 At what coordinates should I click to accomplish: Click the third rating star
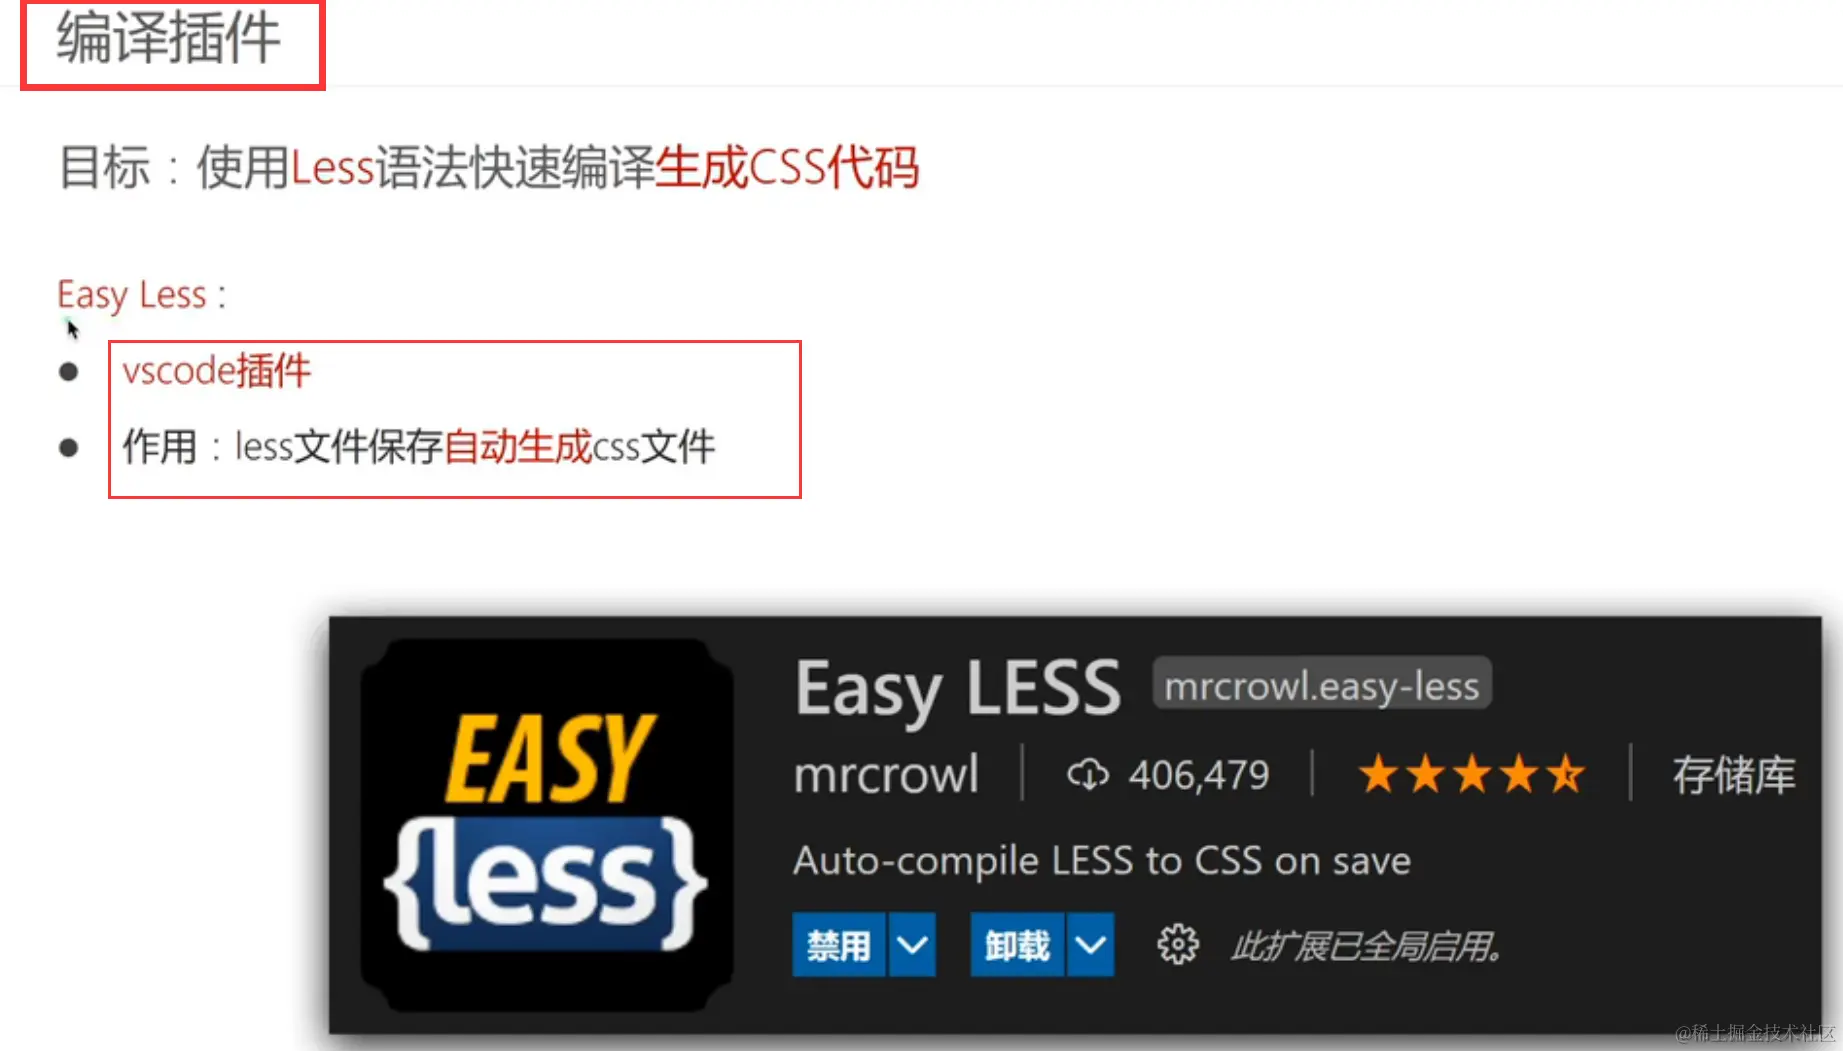tap(1472, 775)
